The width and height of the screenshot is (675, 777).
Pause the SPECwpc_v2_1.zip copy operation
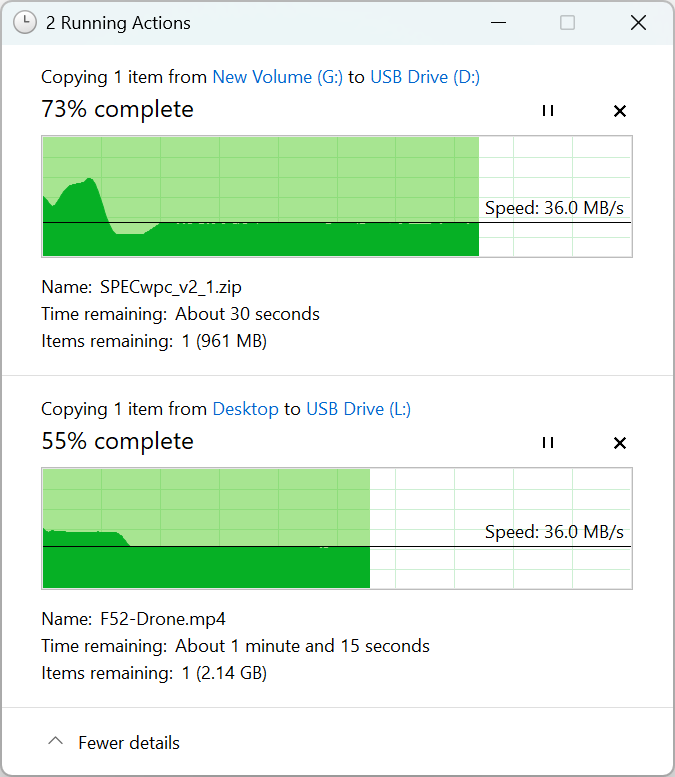tap(547, 111)
